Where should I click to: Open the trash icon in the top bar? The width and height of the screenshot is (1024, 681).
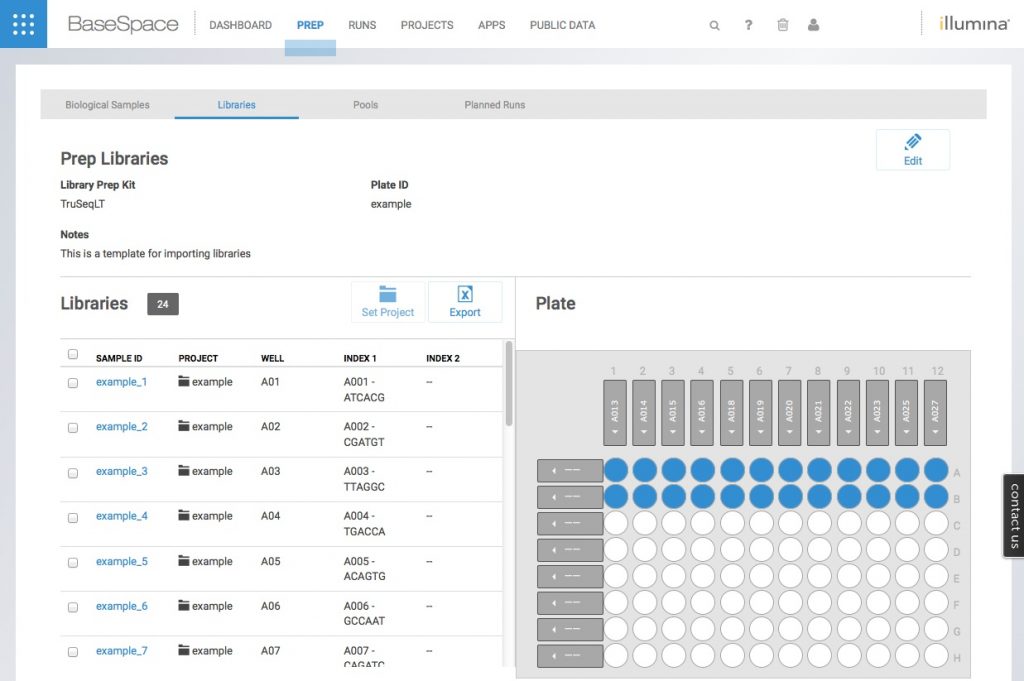click(x=782, y=24)
